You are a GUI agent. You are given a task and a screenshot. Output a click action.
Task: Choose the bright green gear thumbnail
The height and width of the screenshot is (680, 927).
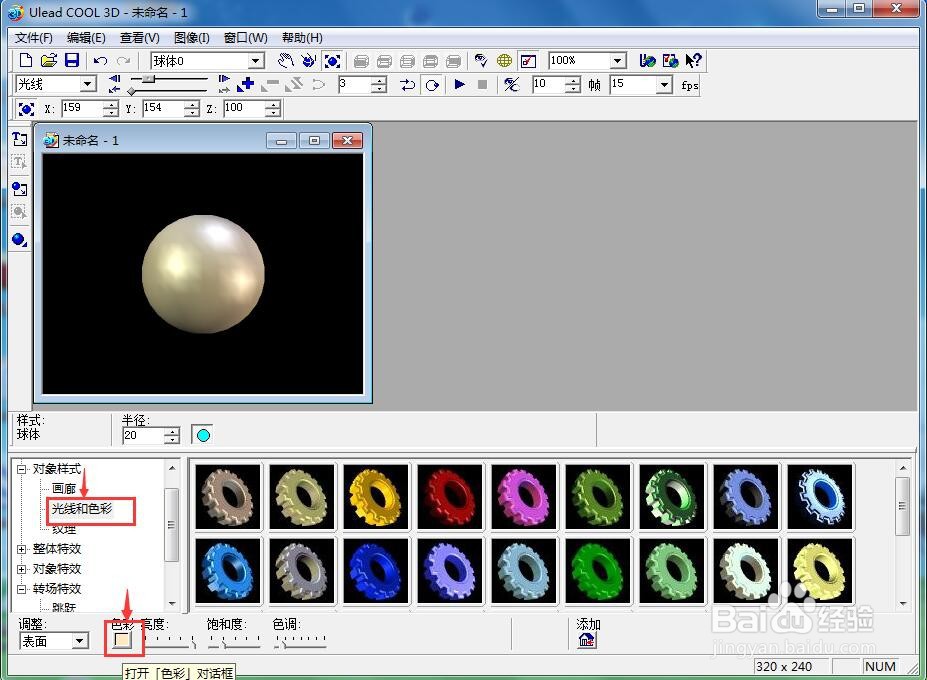[598, 571]
